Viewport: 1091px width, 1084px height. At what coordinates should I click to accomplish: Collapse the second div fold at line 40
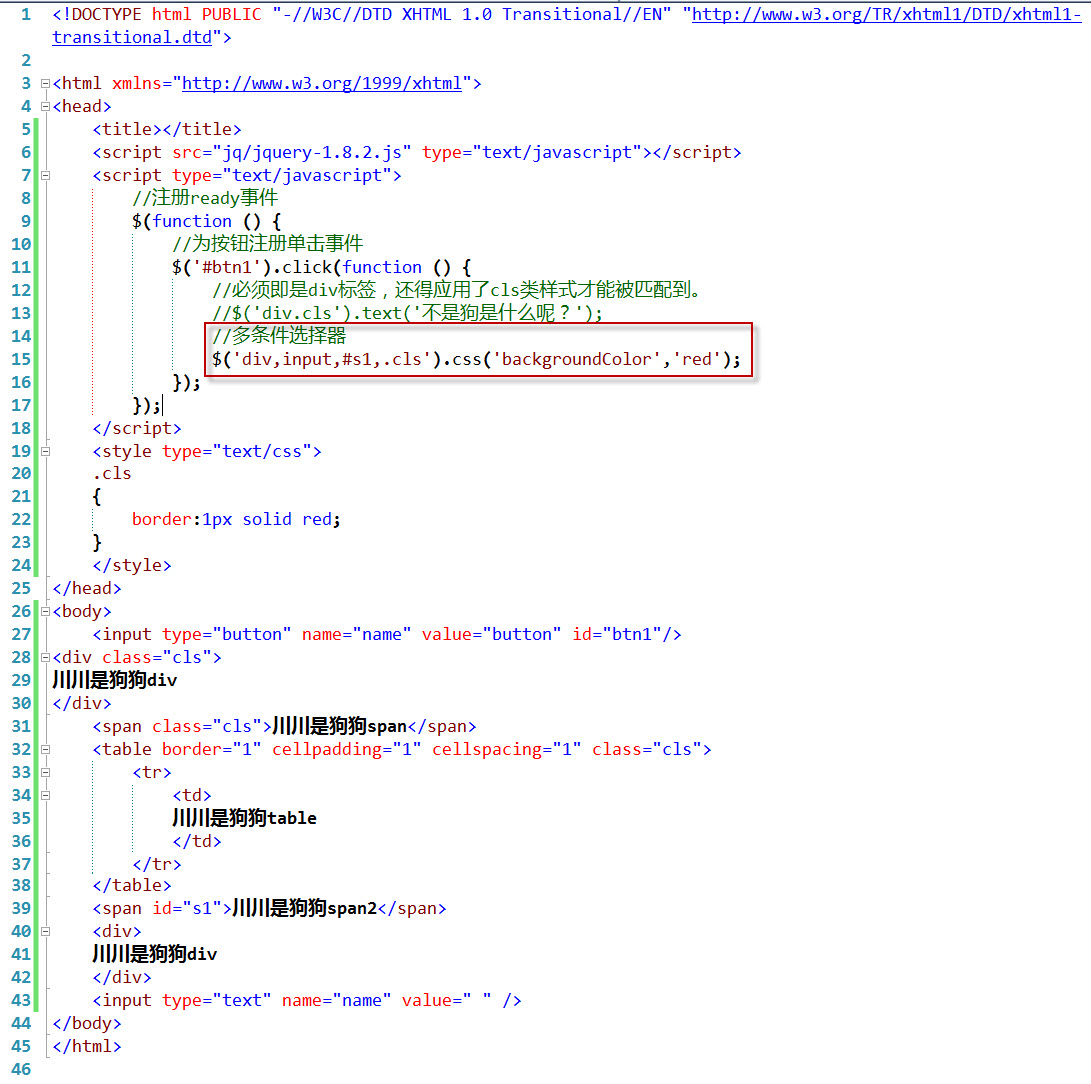[45, 931]
